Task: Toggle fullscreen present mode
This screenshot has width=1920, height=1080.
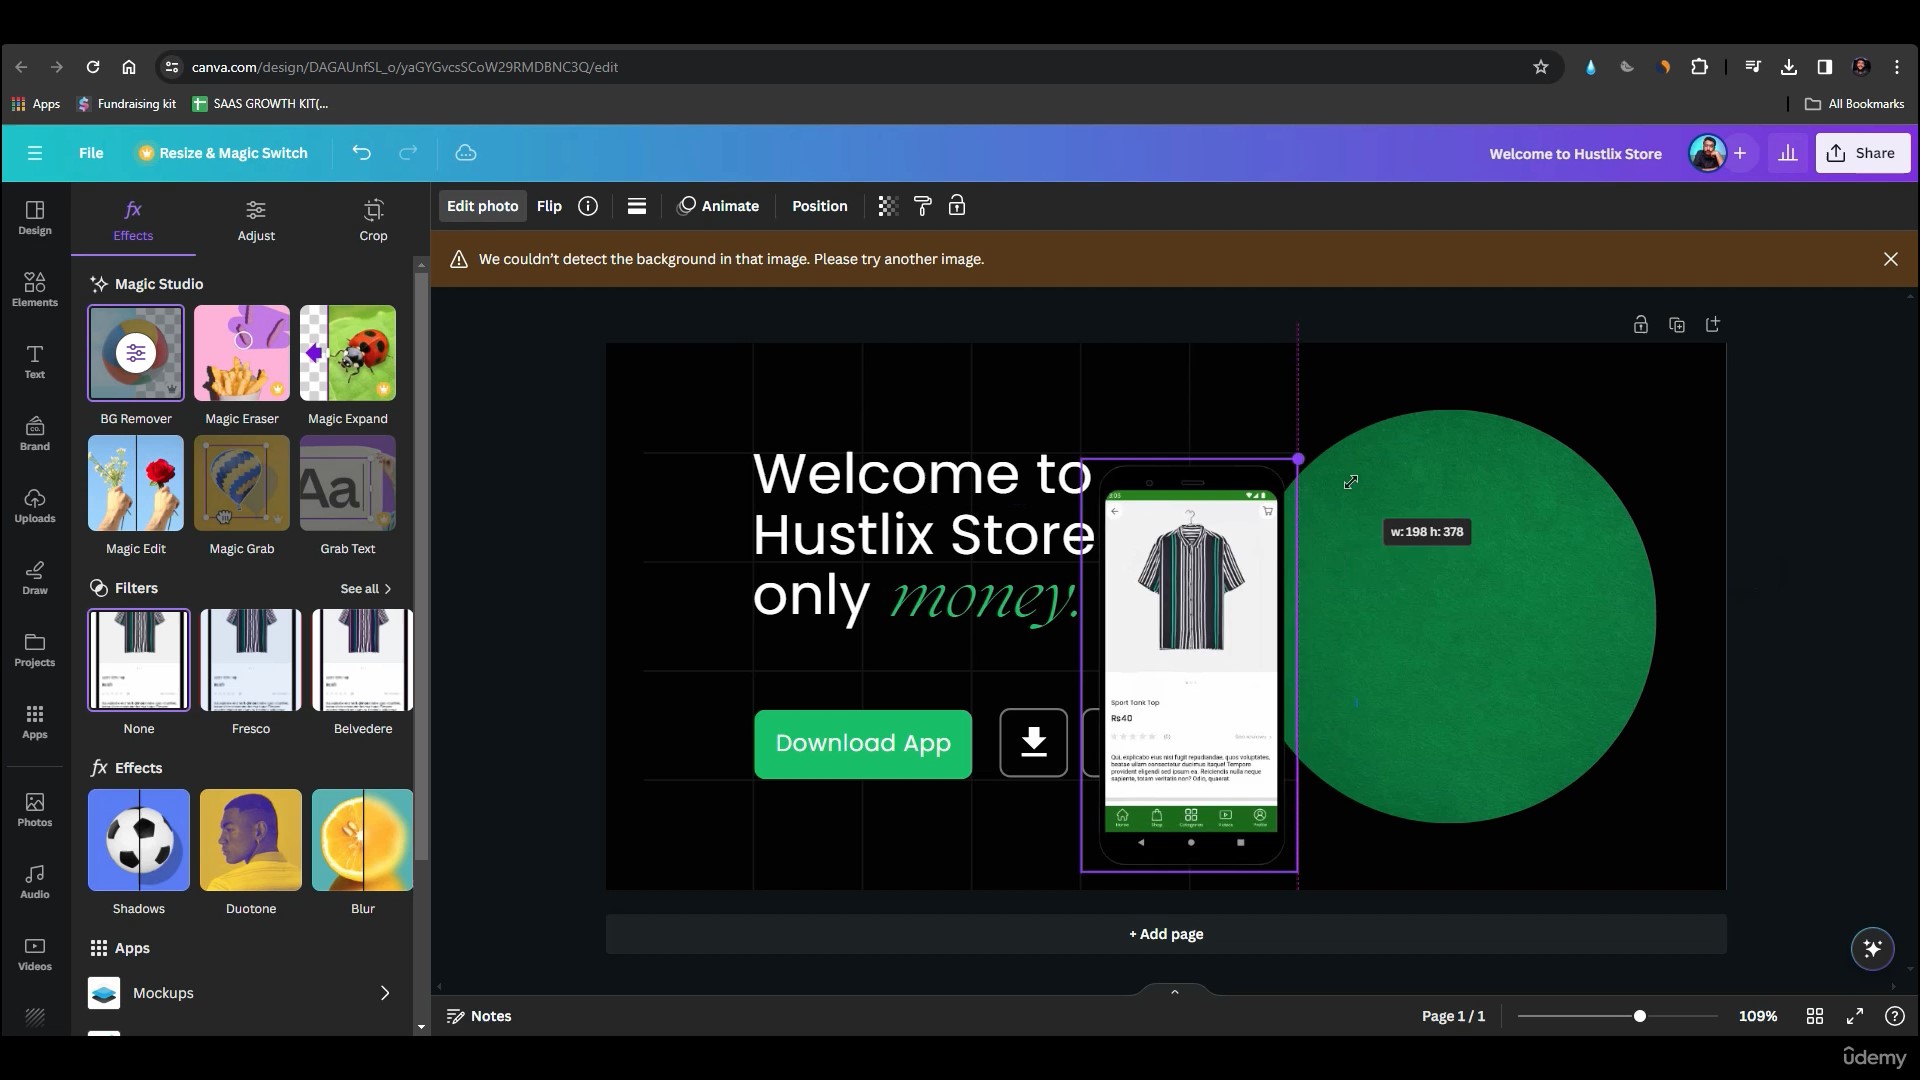Action: pos(1855,1016)
